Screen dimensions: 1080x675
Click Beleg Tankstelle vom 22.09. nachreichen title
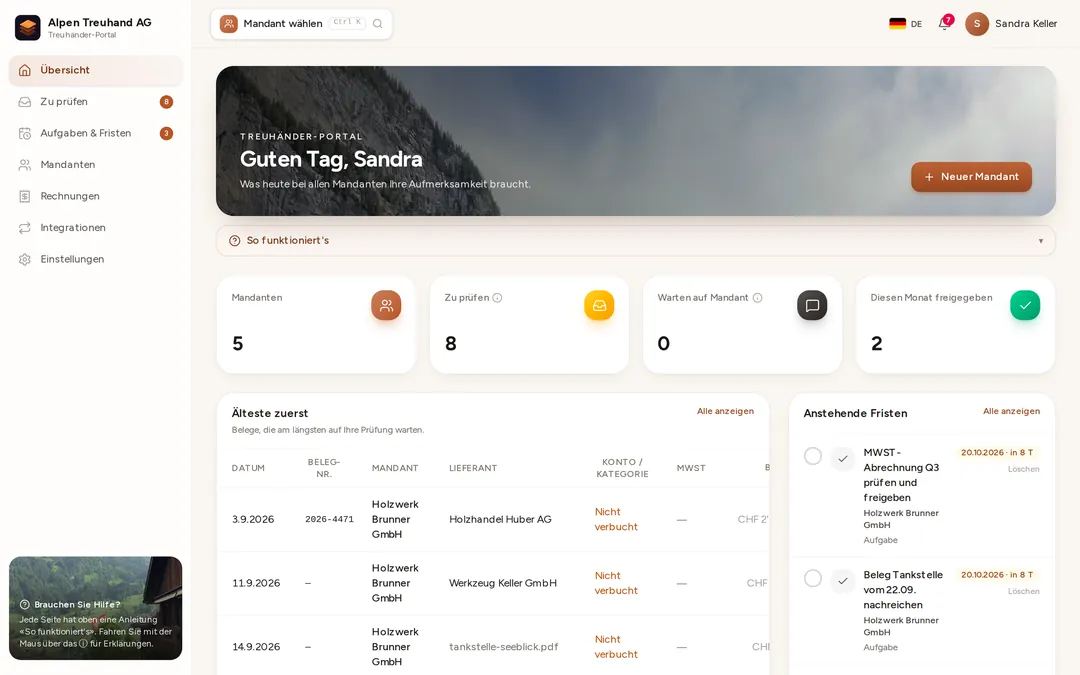coord(903,590)
